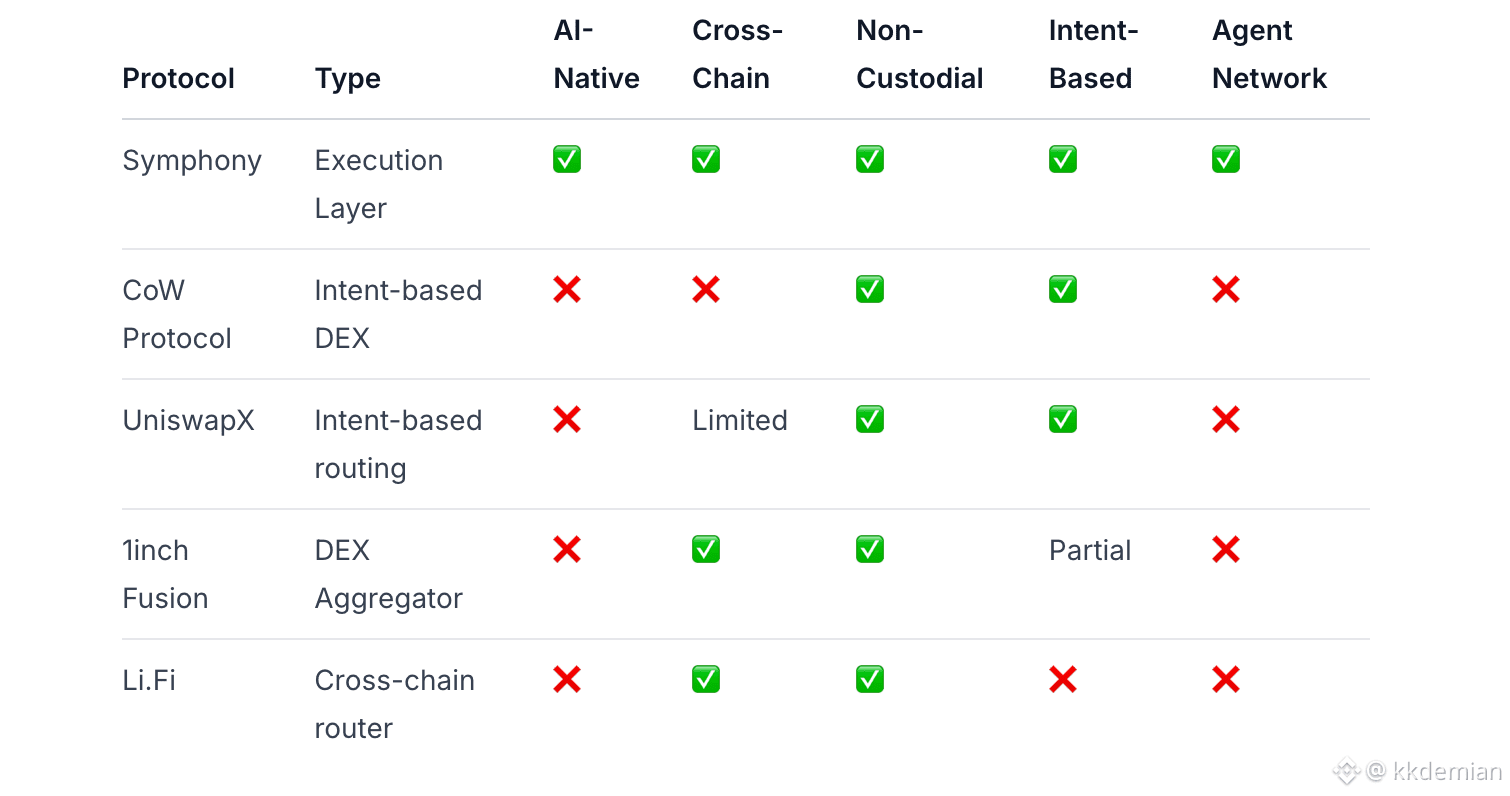Click UniswapX's Intent-Based green checkmark
Image resolution: width=1510 pixels, height=796 pixels.
click(1063, 420)
